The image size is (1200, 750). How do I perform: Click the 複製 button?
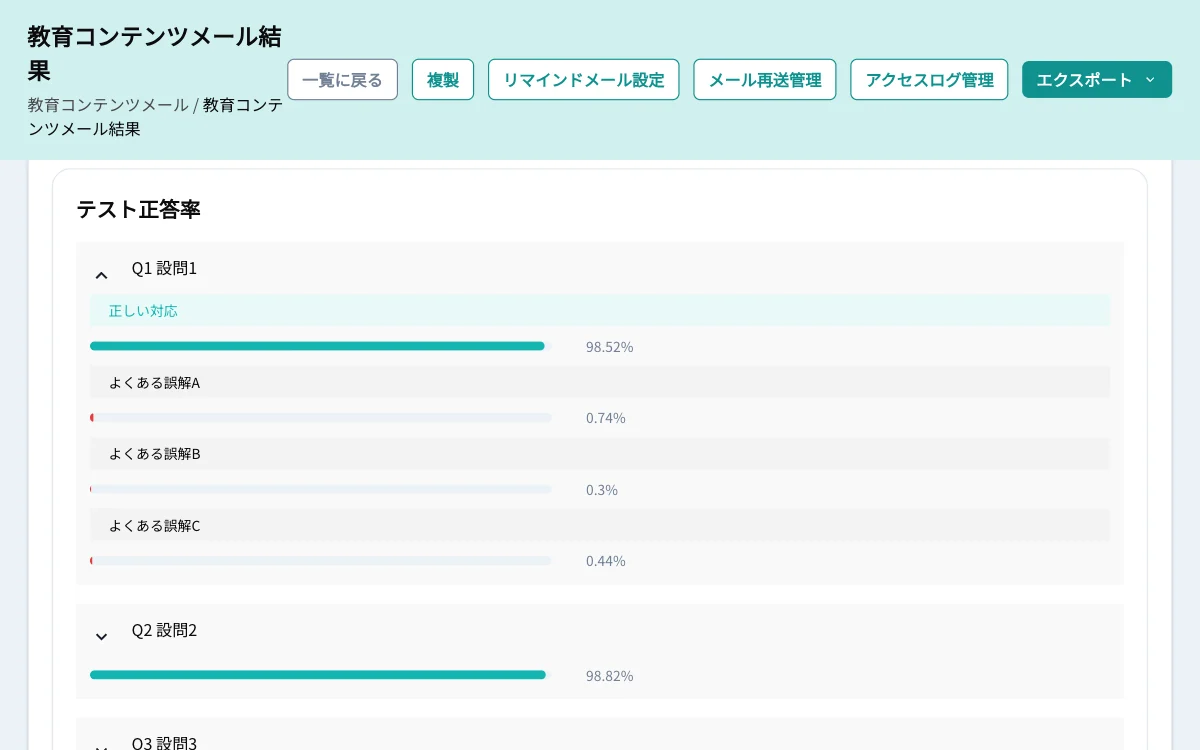(x=443, y=80)
